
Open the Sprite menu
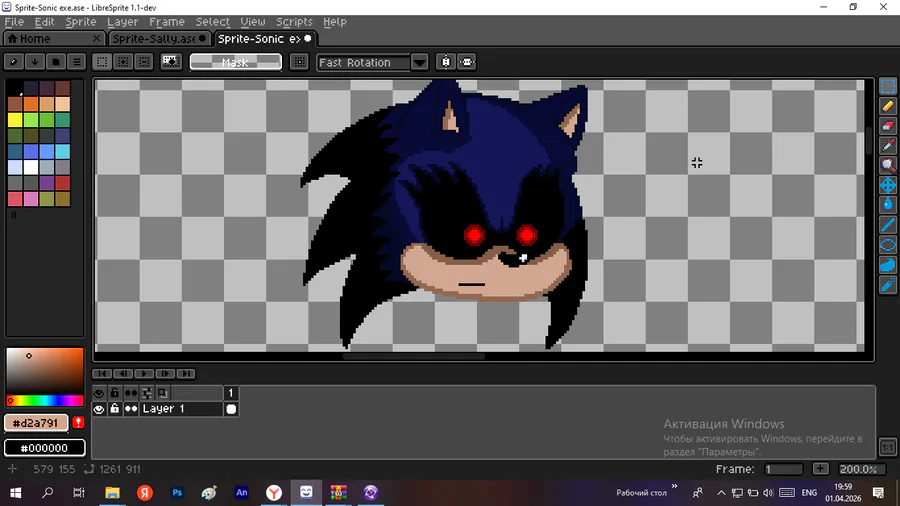[80, 22]
